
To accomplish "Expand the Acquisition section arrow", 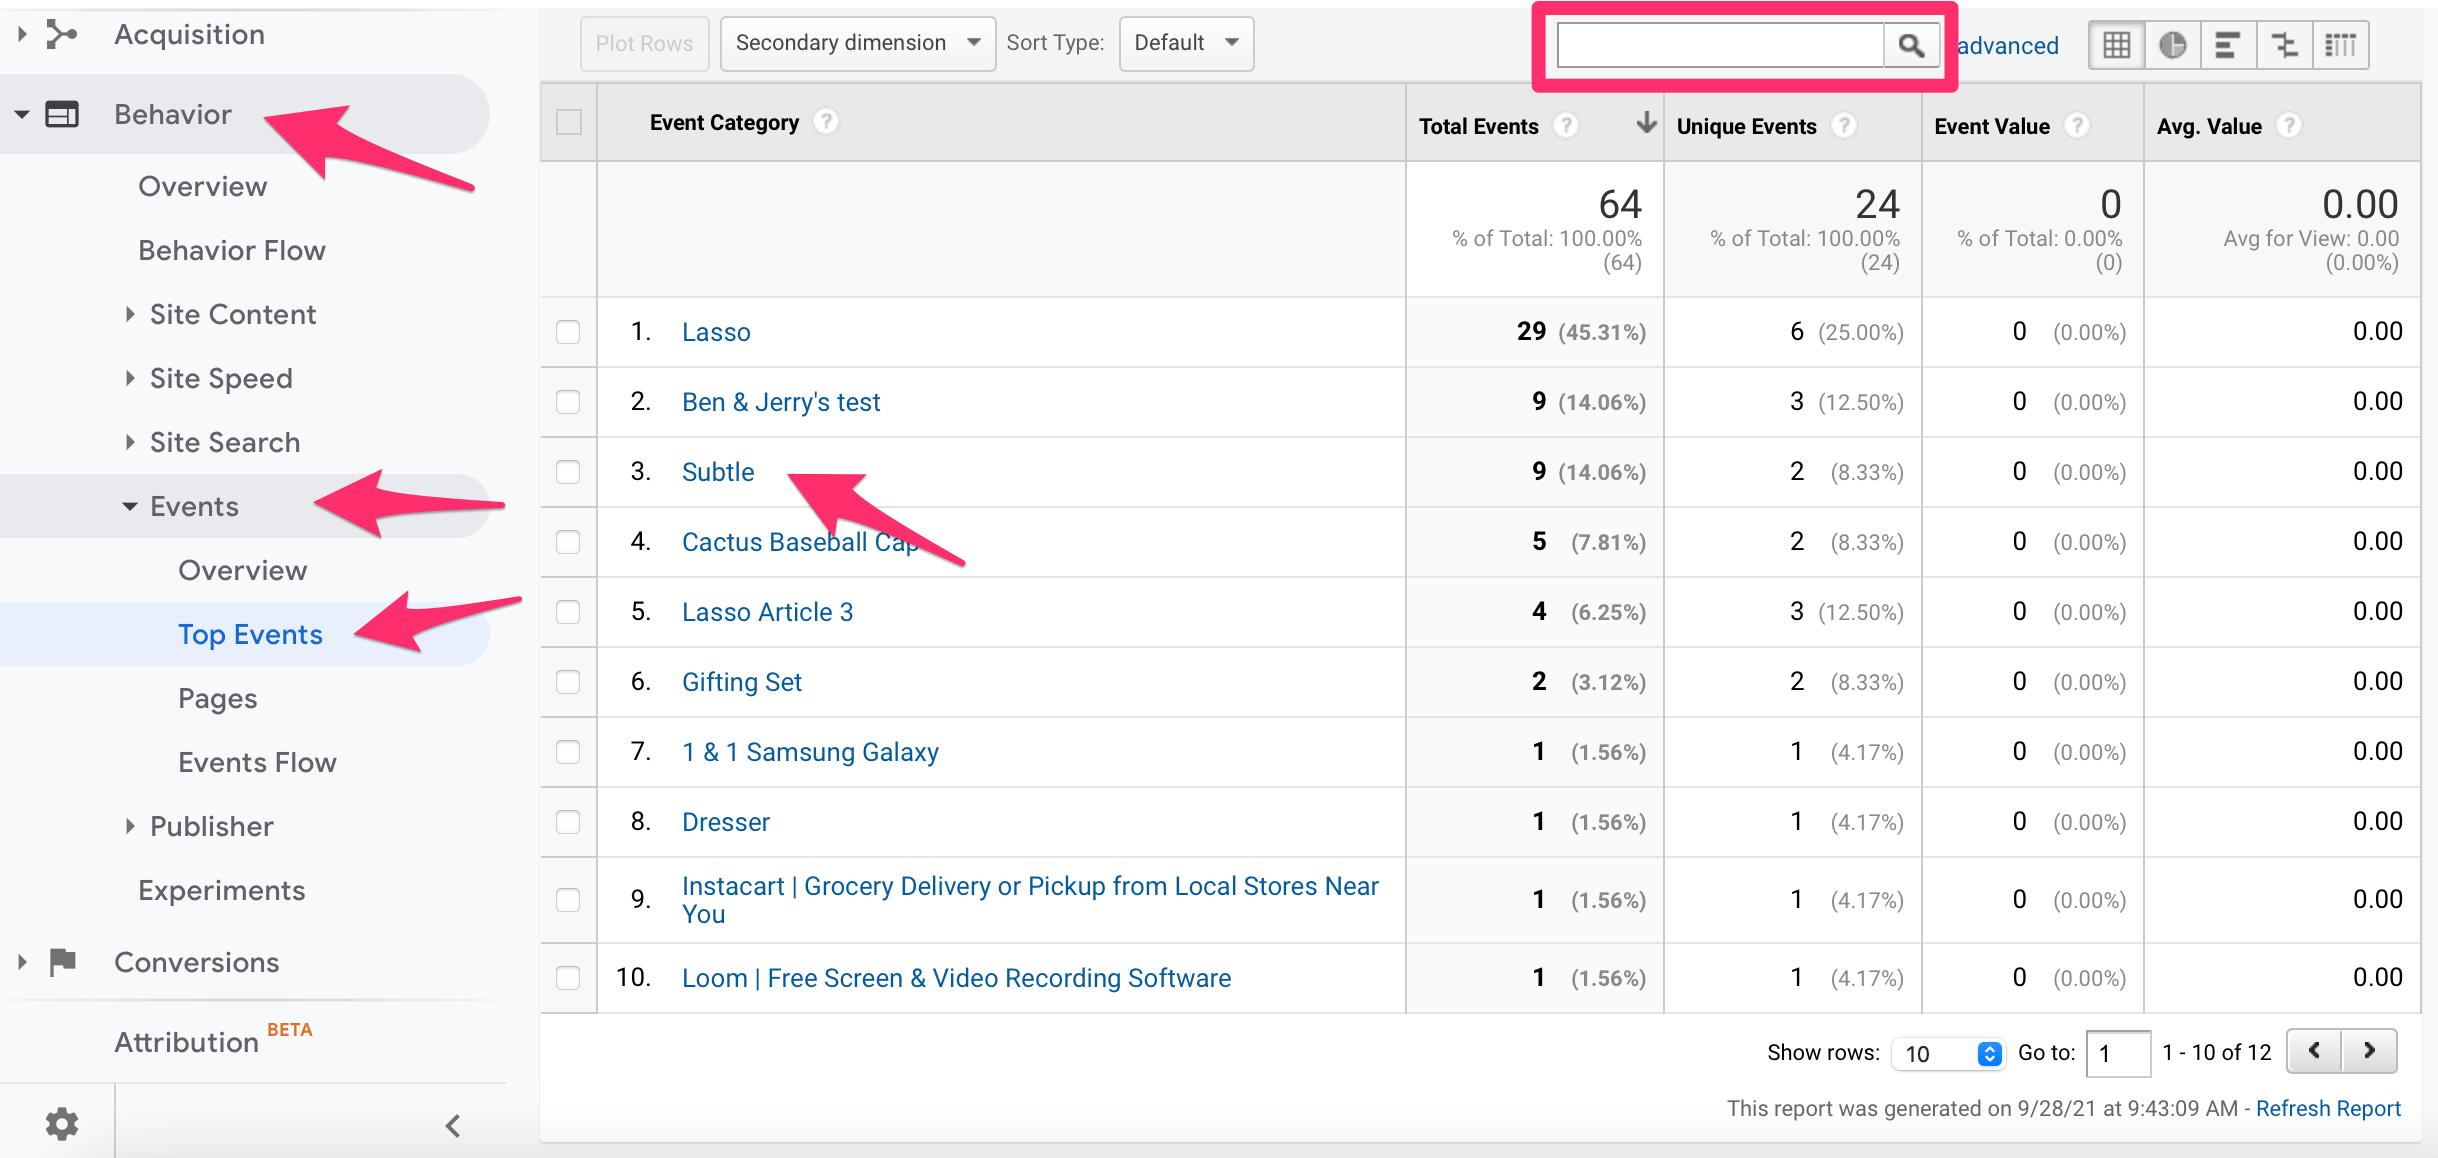I will 22,35.
